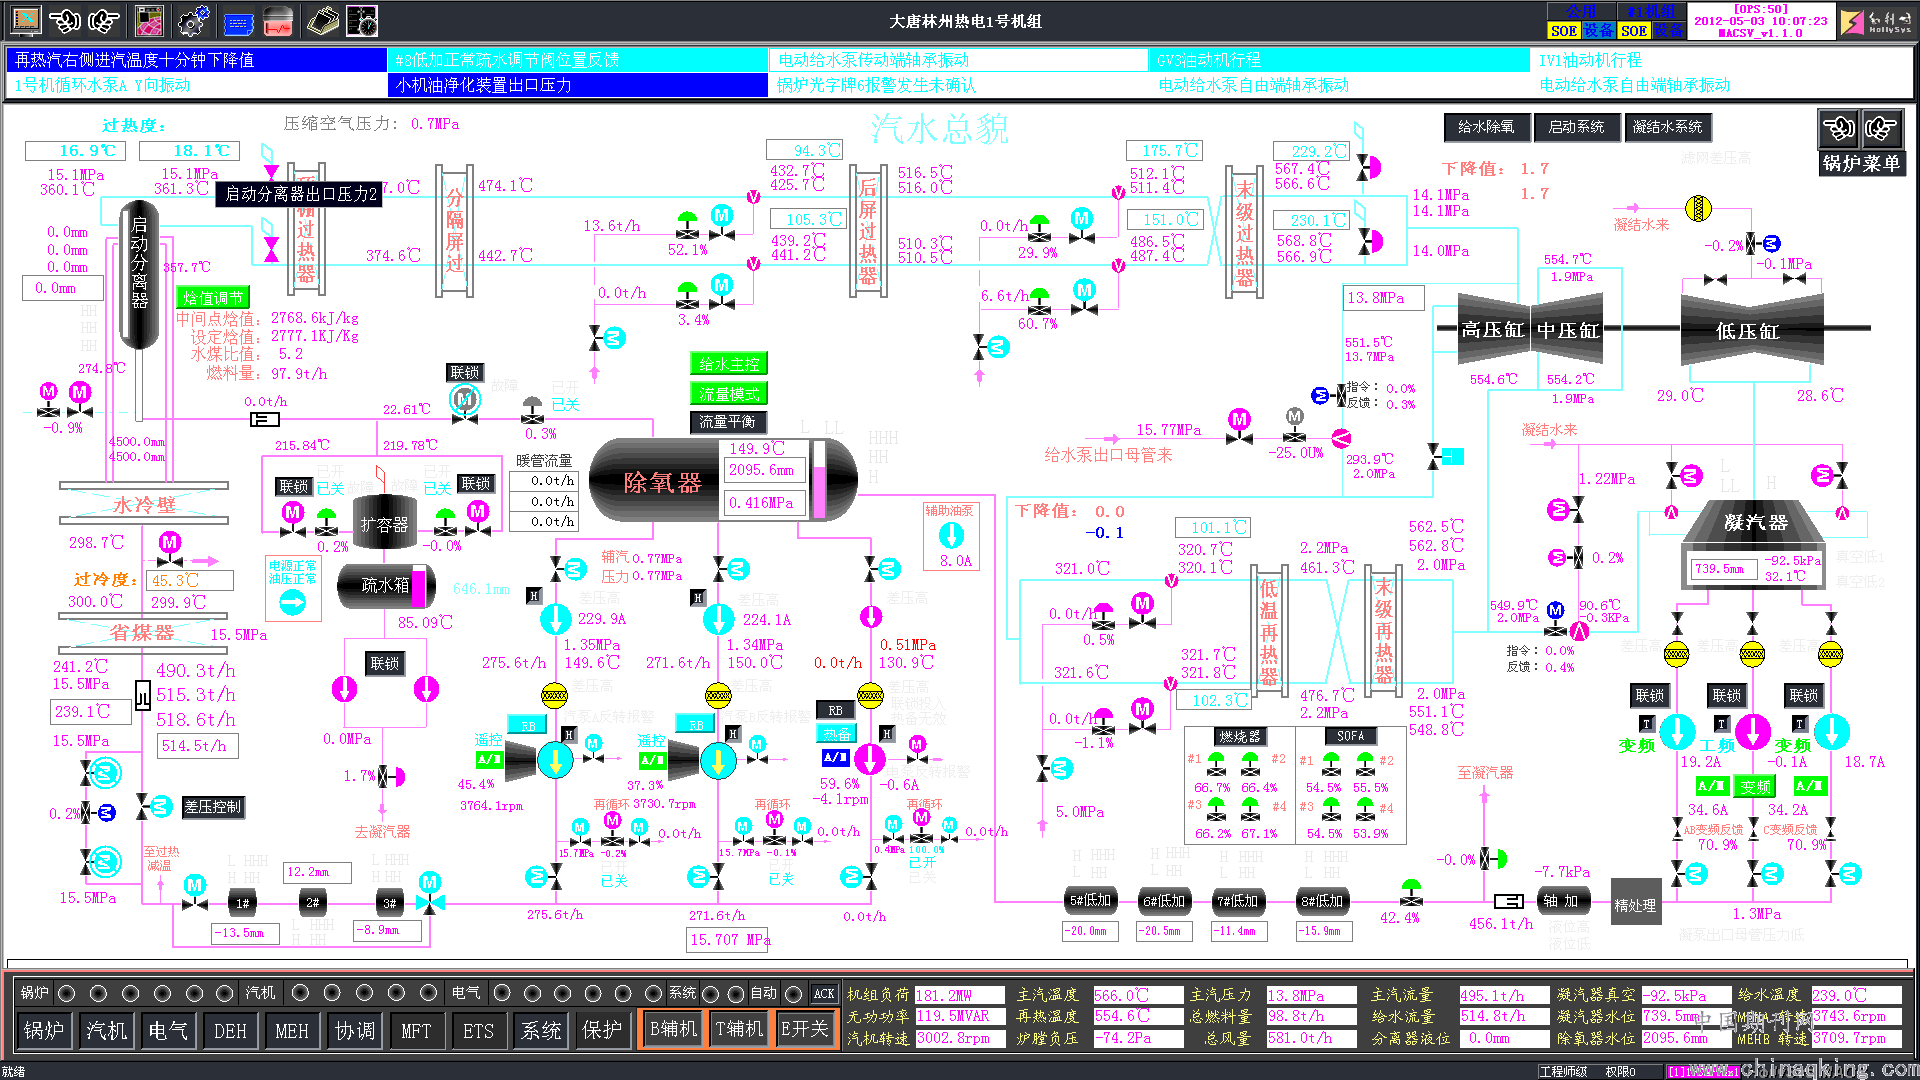Open the ETS screen from bottom bar

click(478, 1029)
